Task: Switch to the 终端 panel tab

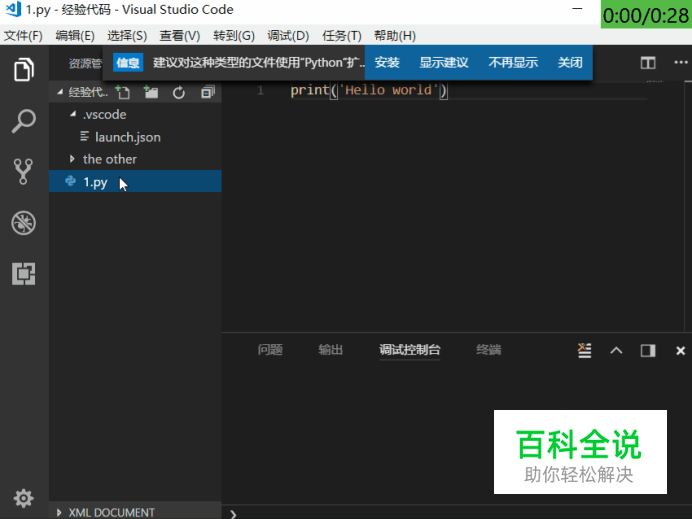Action: [489, 350]
